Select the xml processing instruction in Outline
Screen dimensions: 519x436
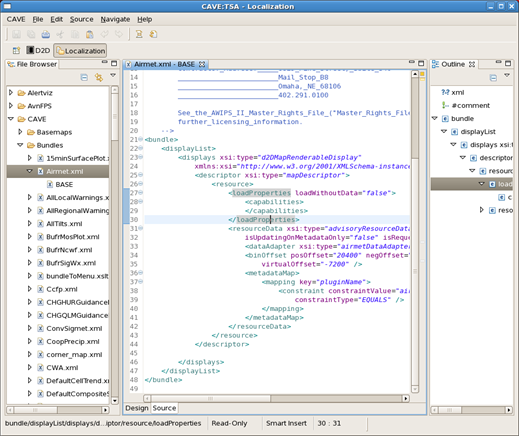pyautogui.click(x=457, y=92)
